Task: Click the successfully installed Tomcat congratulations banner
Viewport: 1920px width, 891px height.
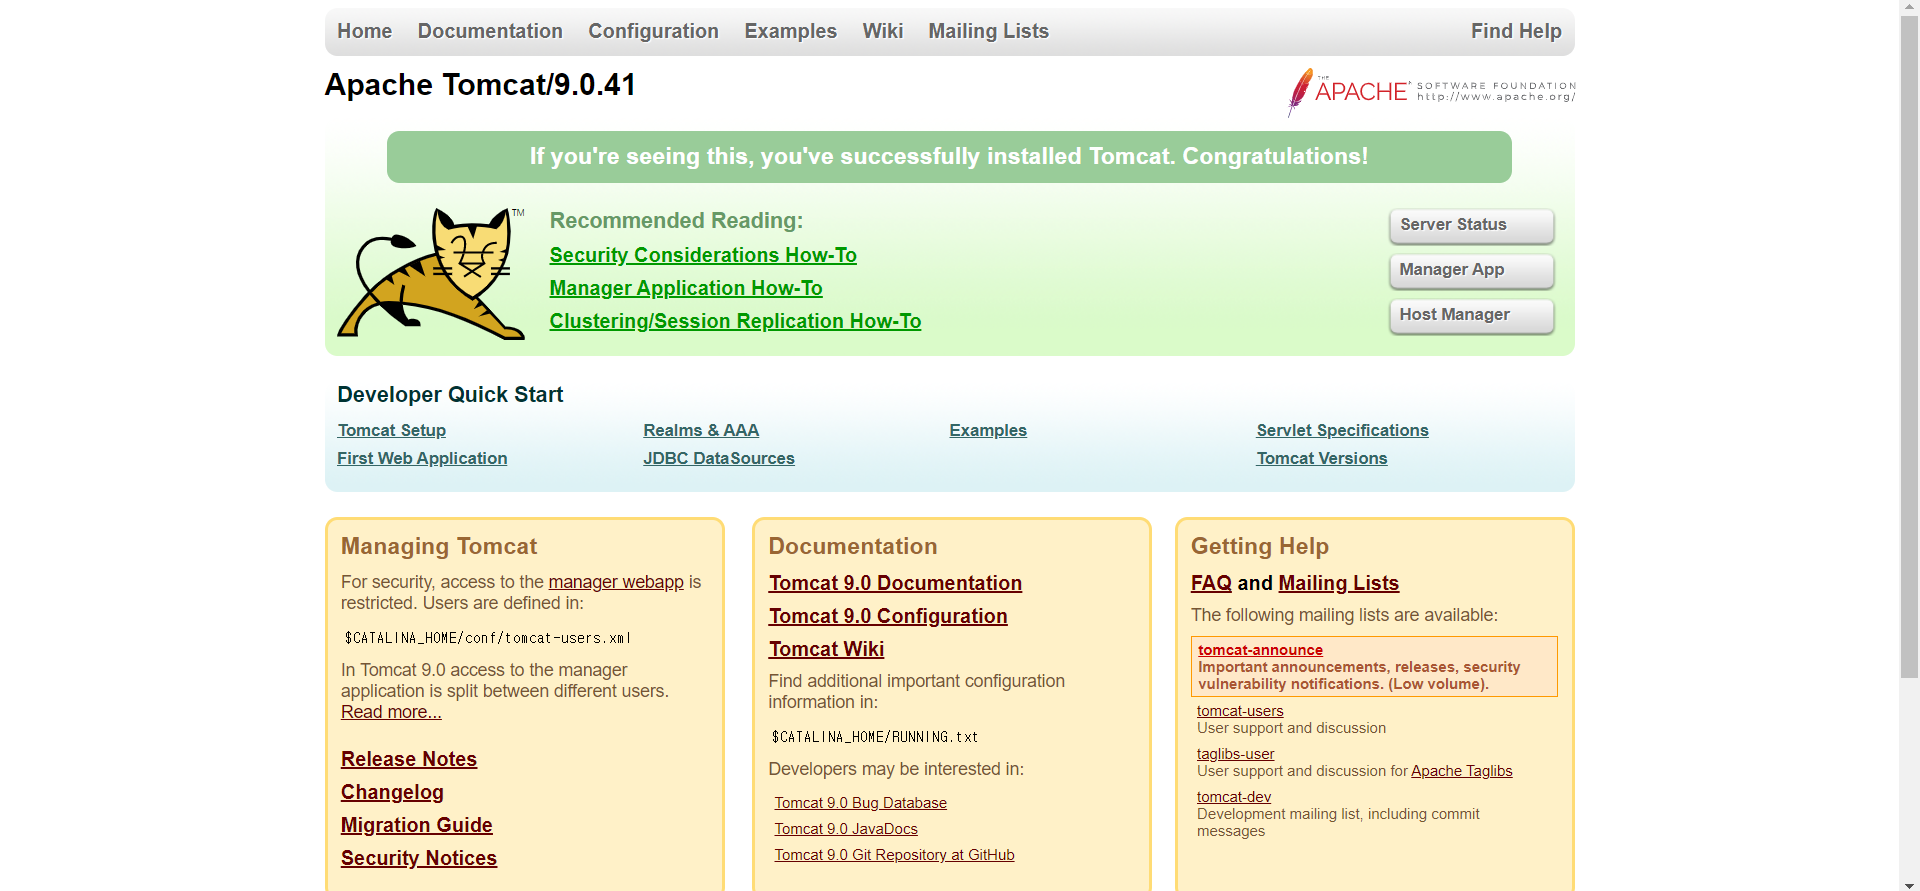Action: click(x=949, y=157)
